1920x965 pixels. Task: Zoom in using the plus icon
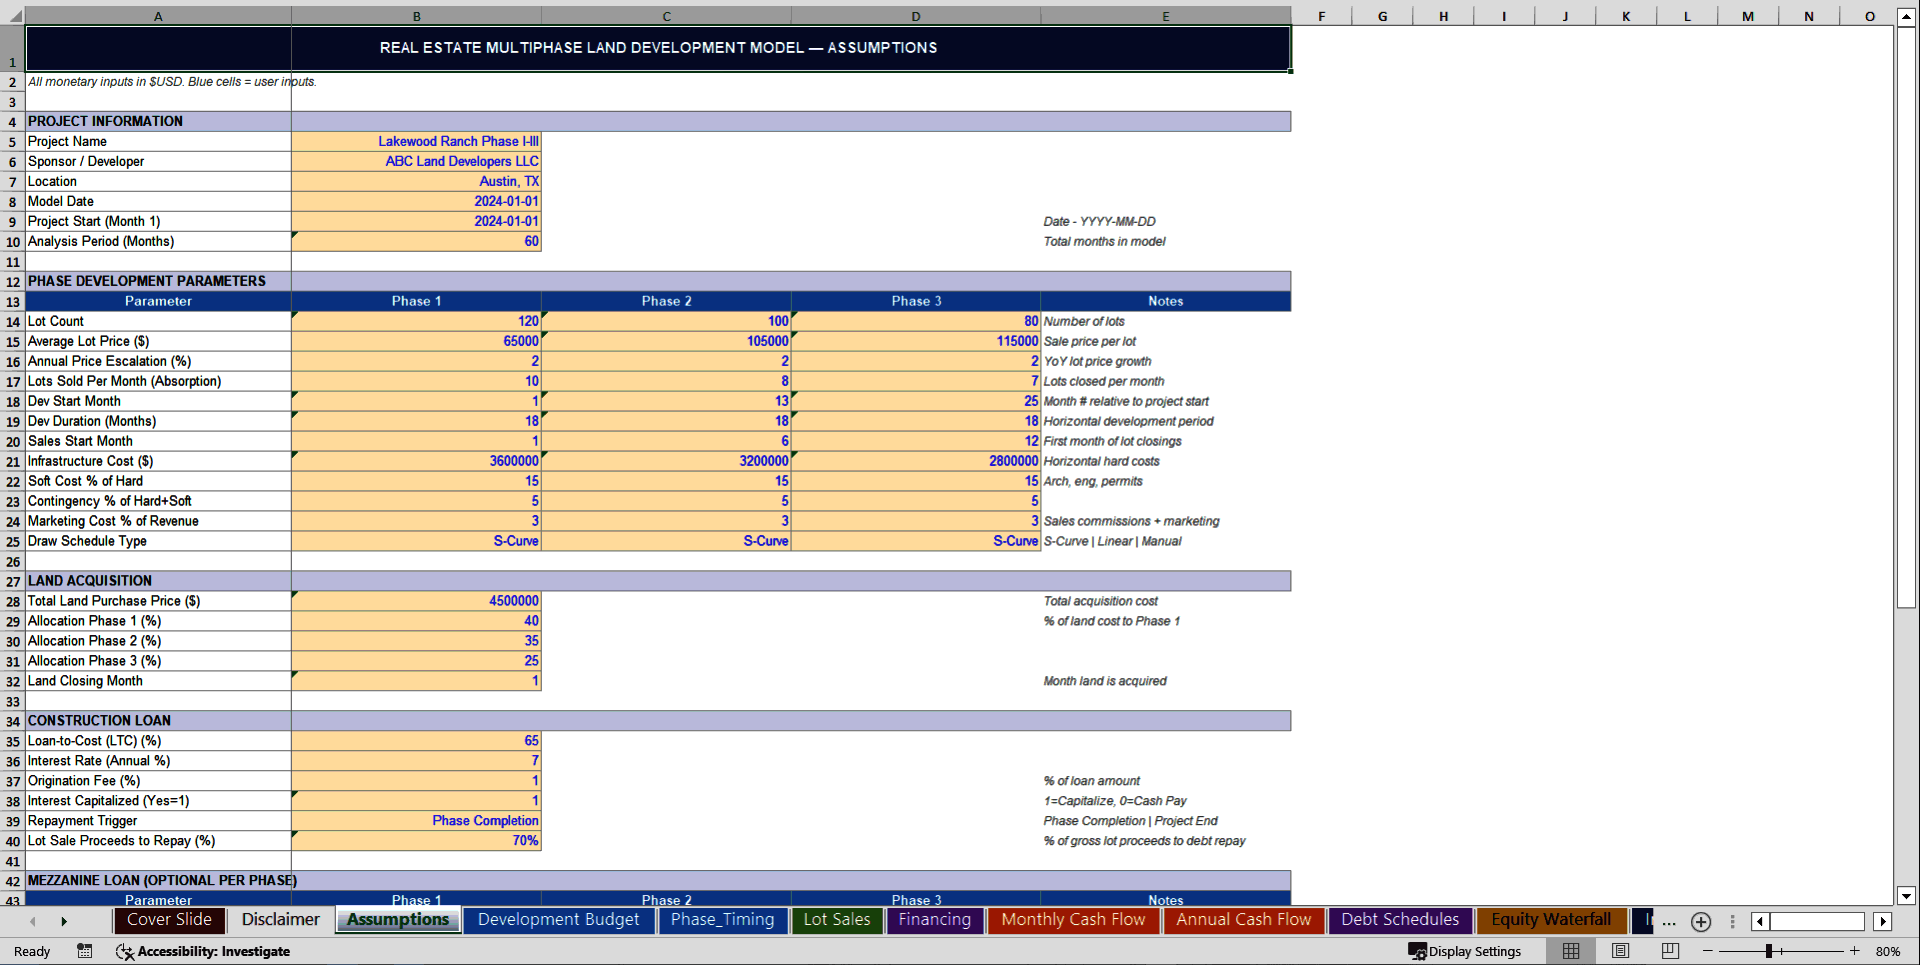[x=1855, y=951]
